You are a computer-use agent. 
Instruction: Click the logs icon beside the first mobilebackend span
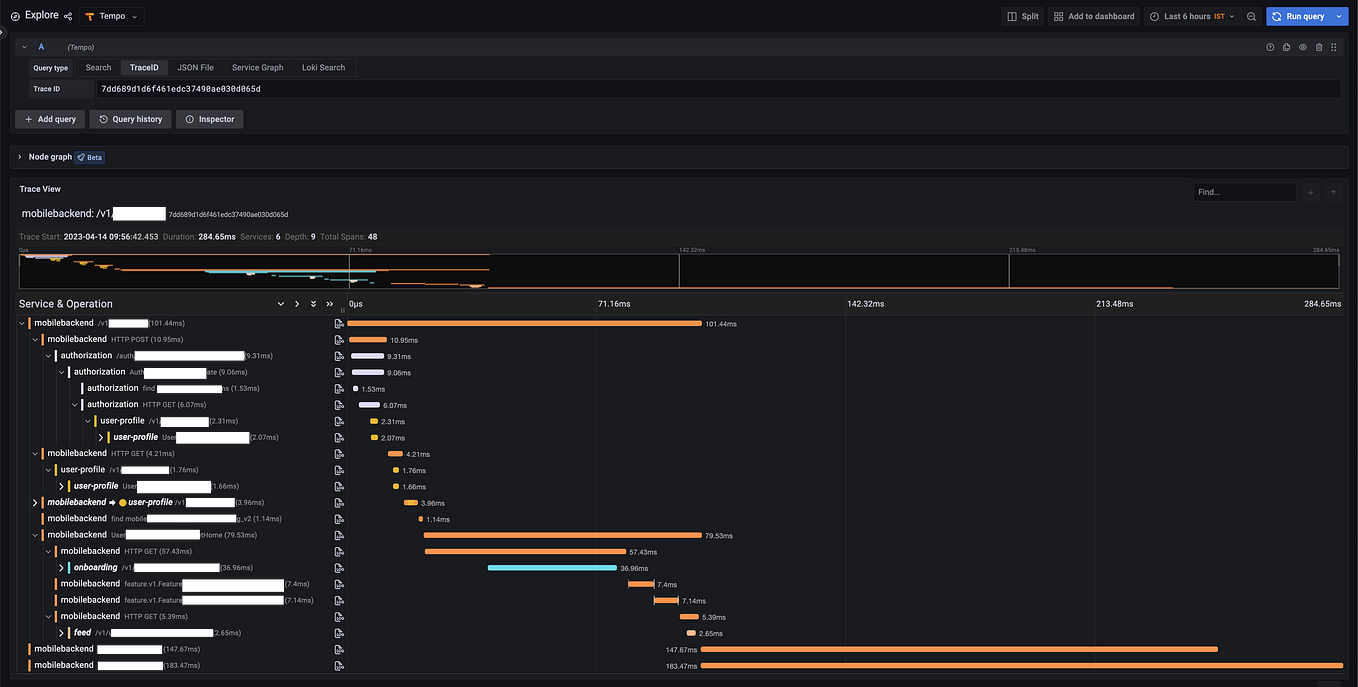pos(339,322)
